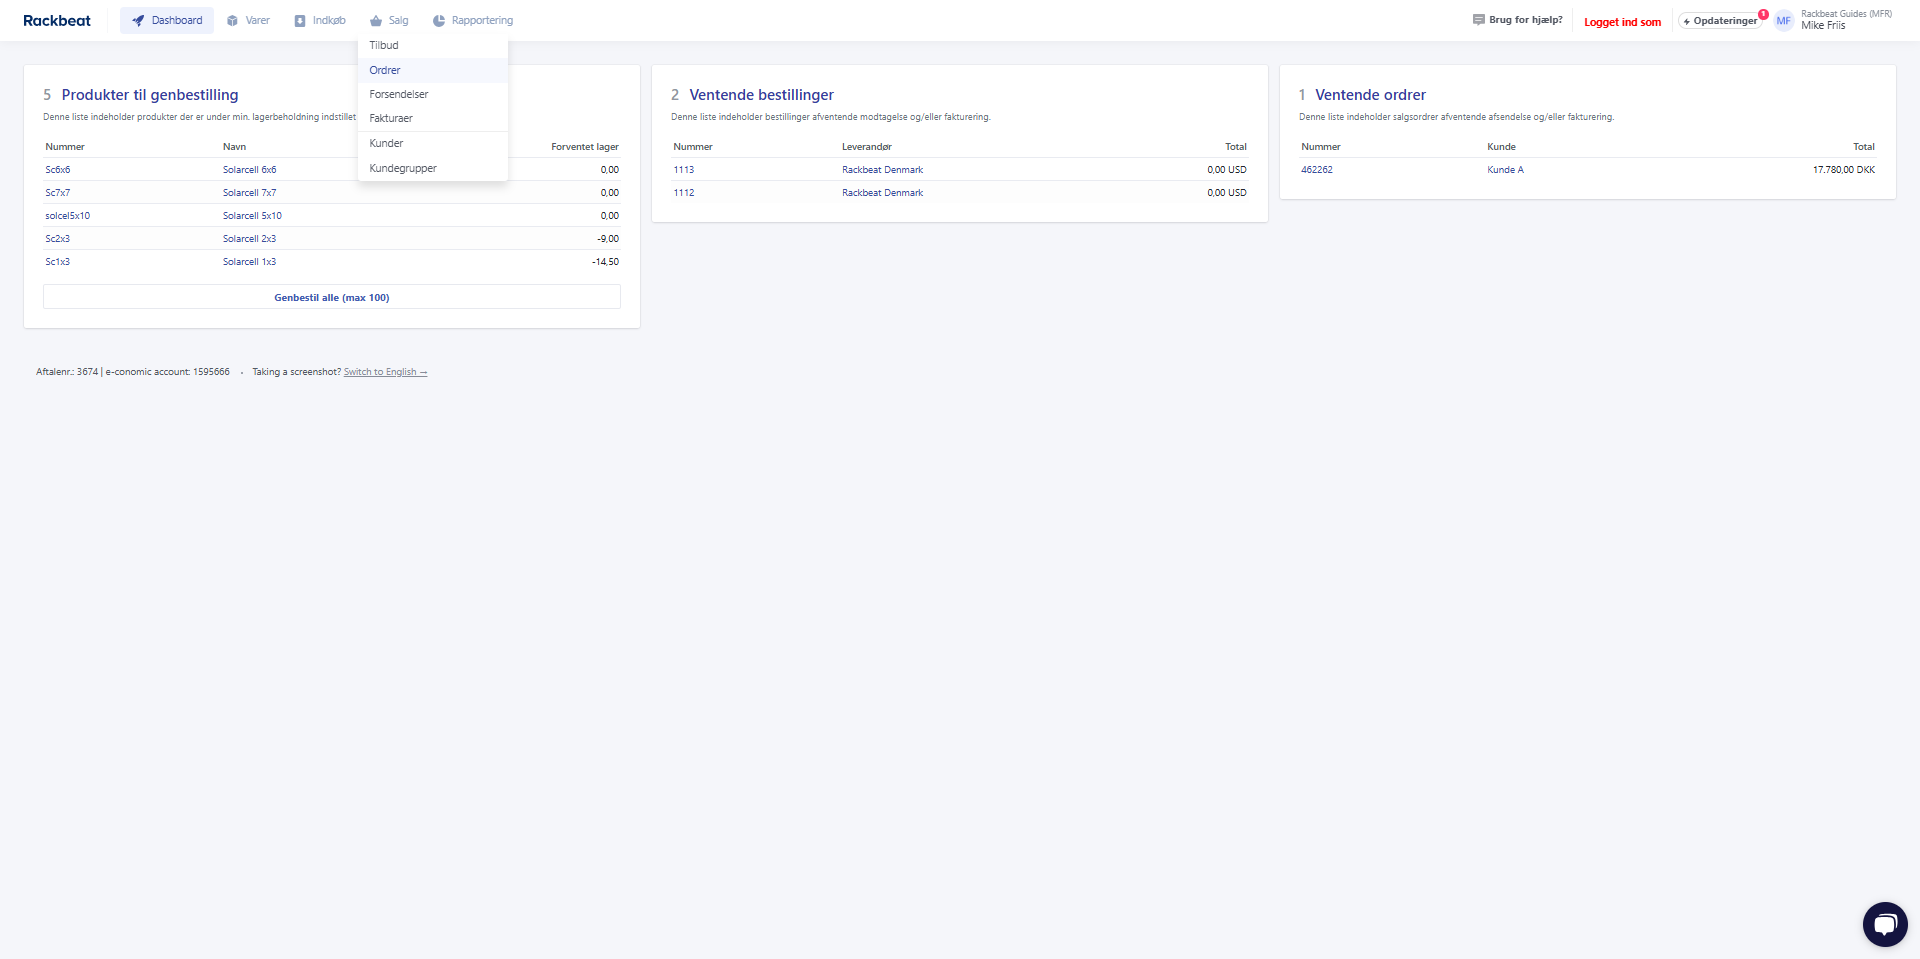
Task: Click the Rapportering pie chart icon
Action: point(439,21)
